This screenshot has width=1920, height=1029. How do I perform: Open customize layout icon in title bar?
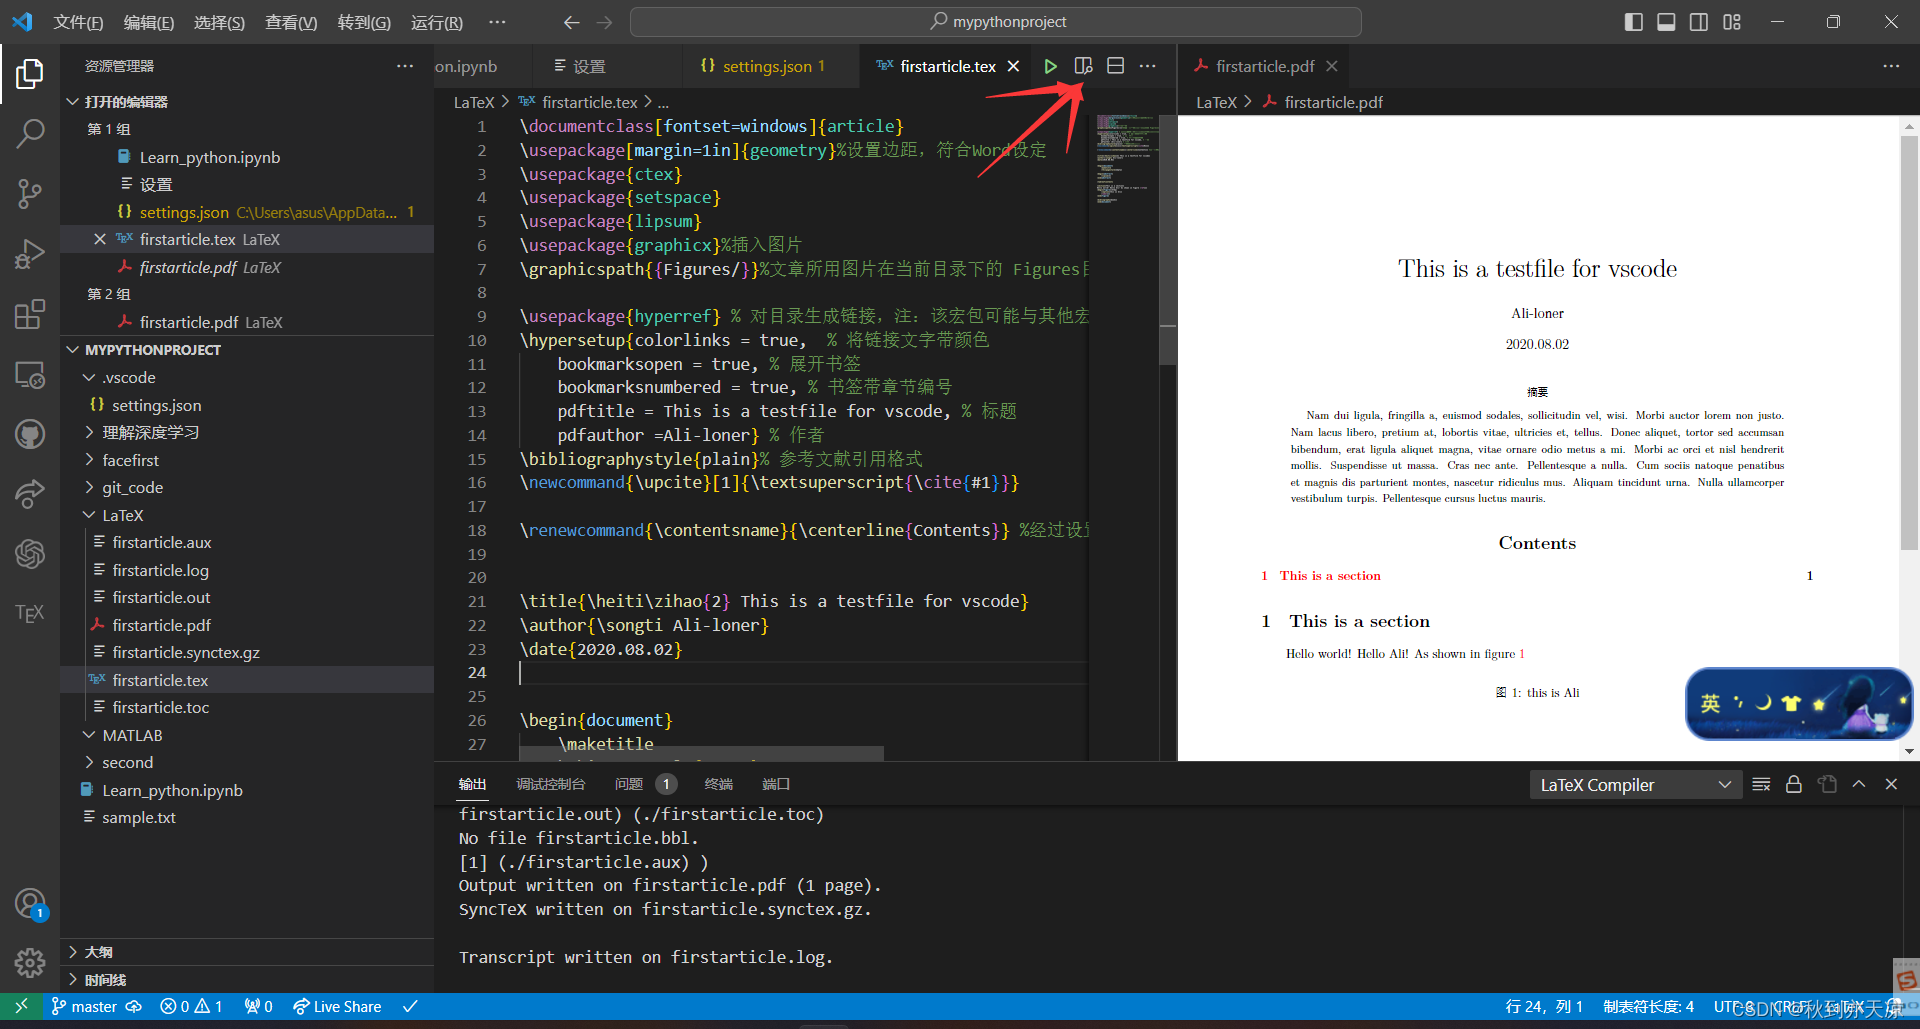click(x=1732, y=22)
